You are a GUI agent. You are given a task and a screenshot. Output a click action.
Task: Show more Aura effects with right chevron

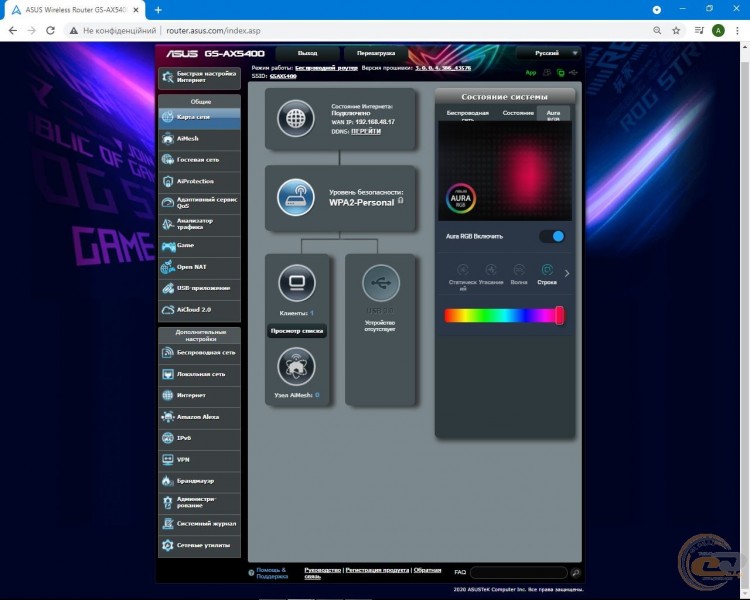(567, 274)
